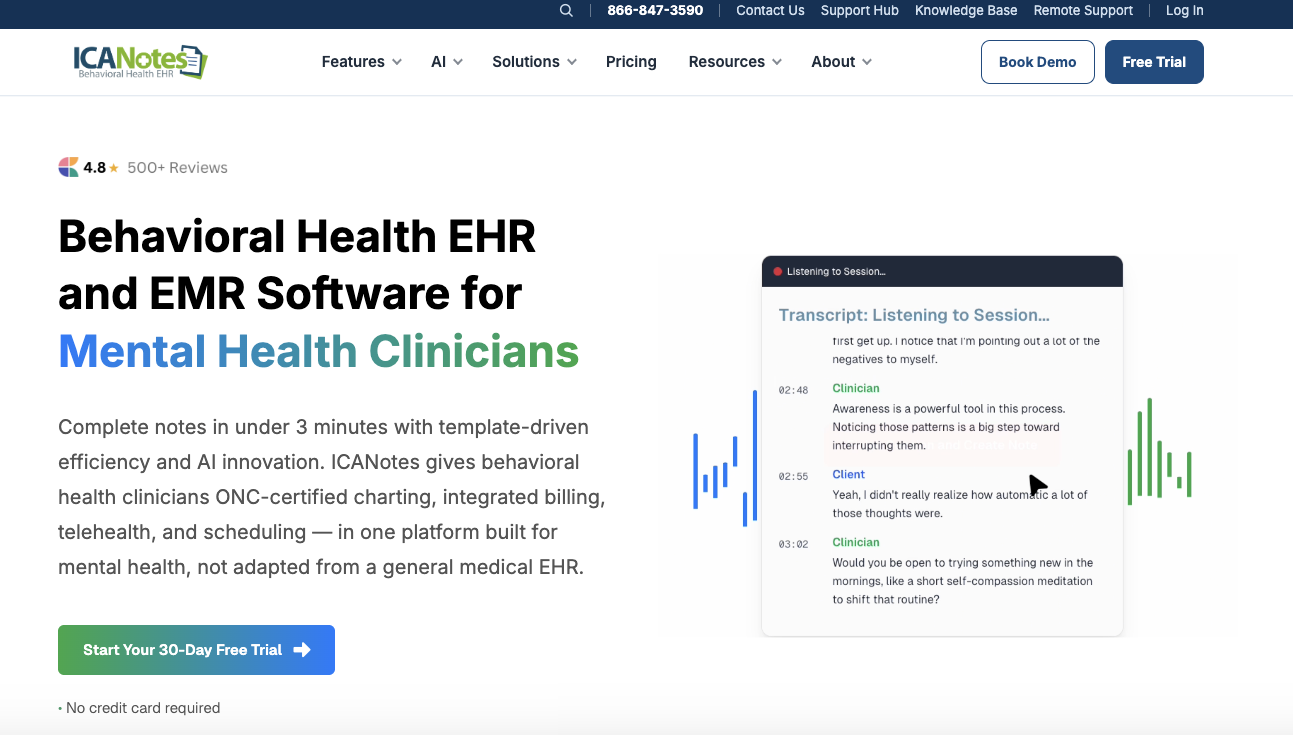
Task: Click the 02:48 transcript timestamp
Action: point(793,390)
